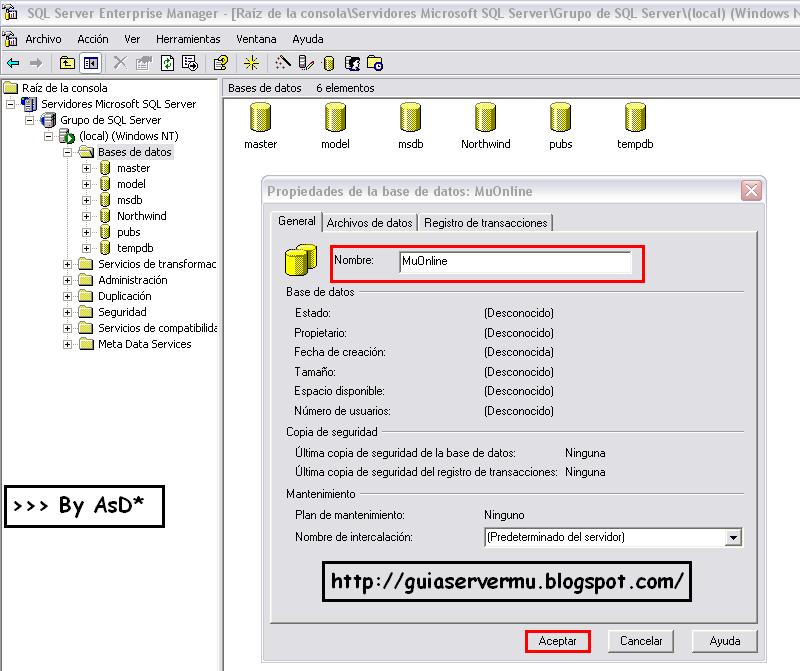Click the New Login toolbar icon

353,63
